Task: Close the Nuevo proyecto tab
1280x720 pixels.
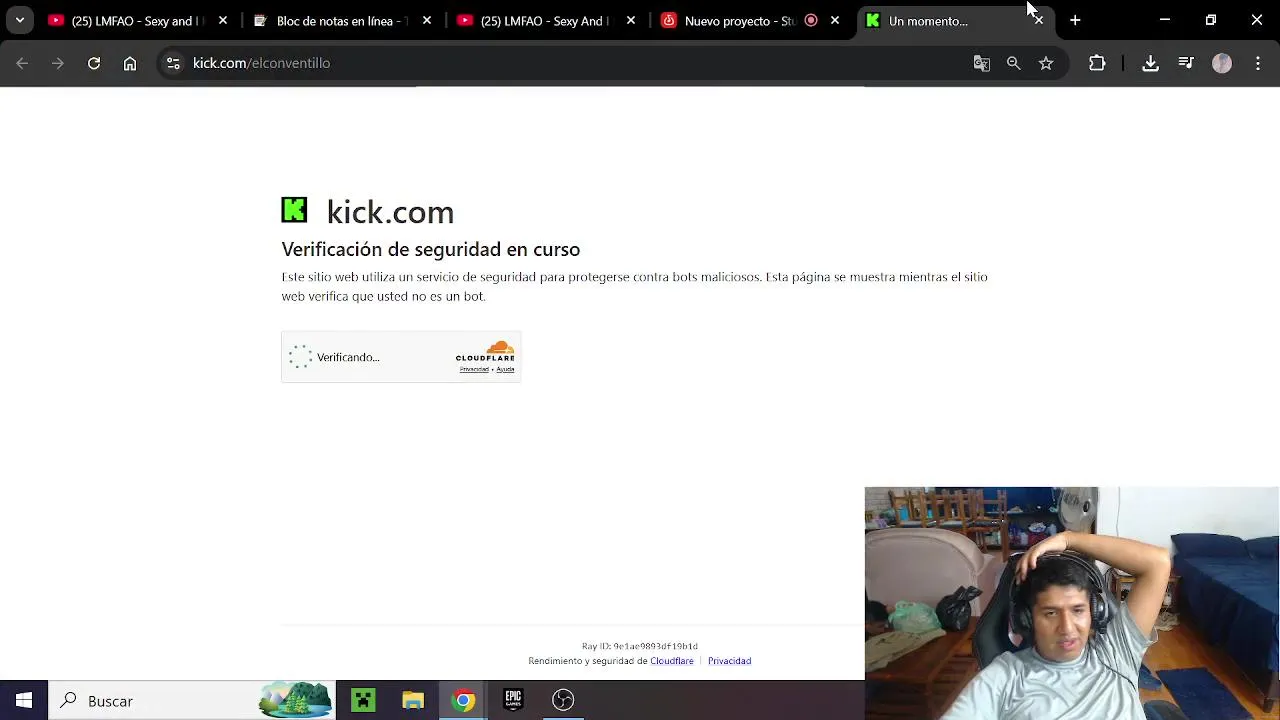Action: [x=835, y=20]
